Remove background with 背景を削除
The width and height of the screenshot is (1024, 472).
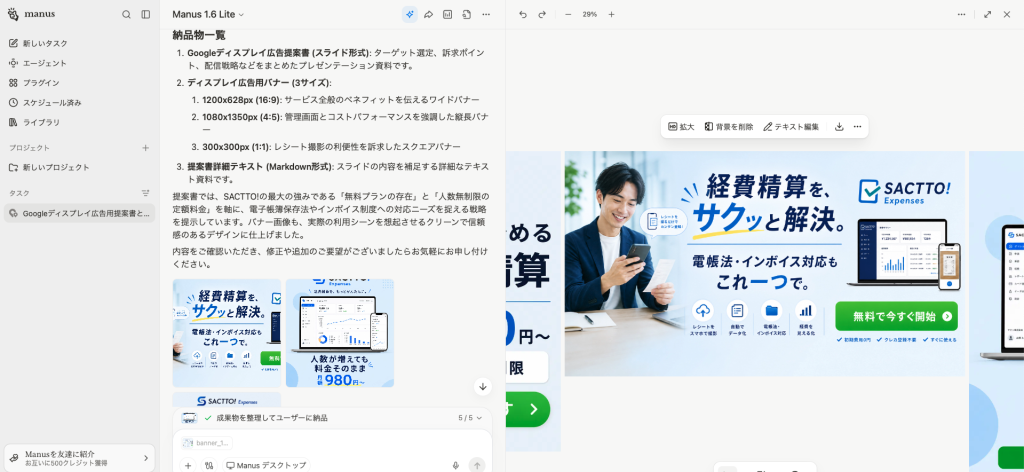click(729, 127)
